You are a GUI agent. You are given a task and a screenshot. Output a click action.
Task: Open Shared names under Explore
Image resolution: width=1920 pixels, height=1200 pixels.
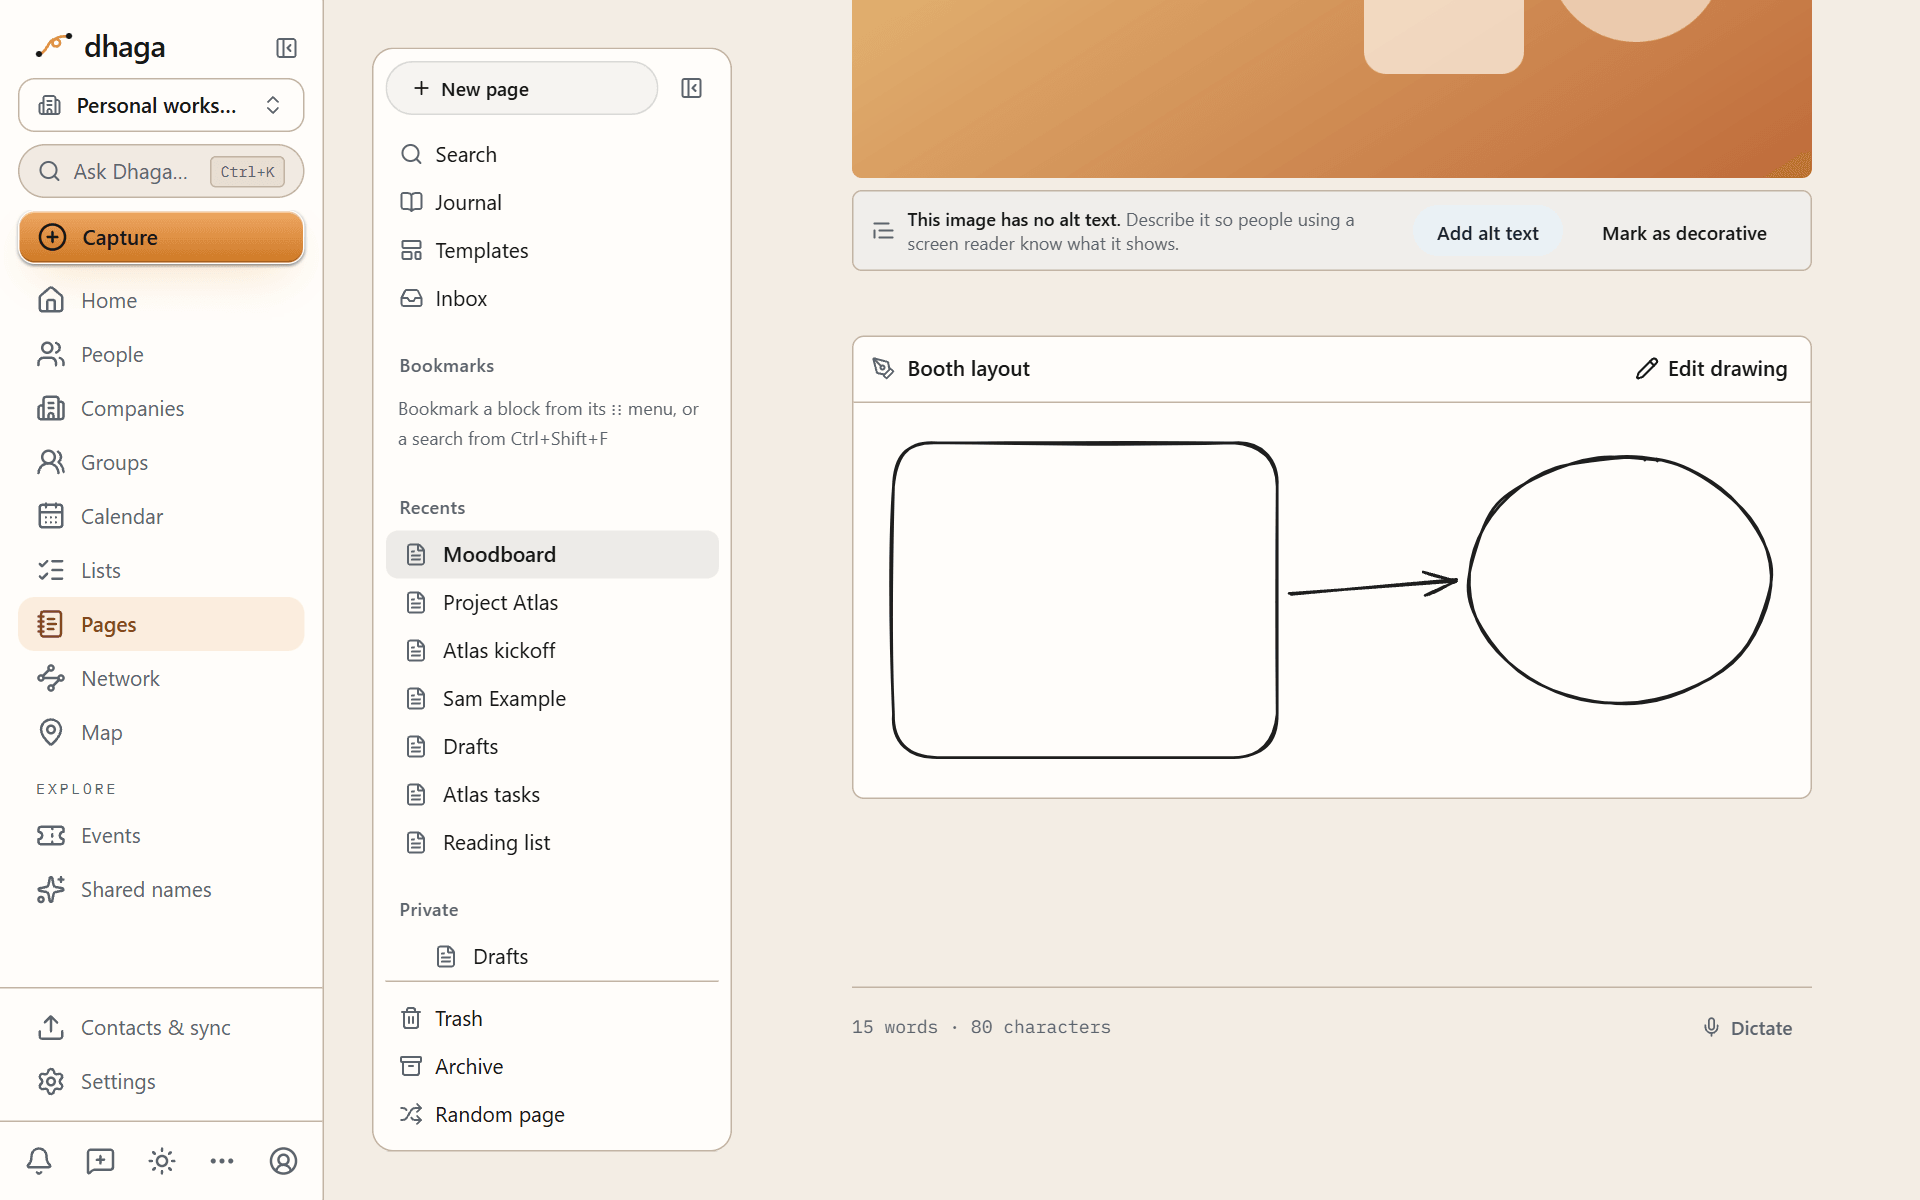(x=161, y=889)
